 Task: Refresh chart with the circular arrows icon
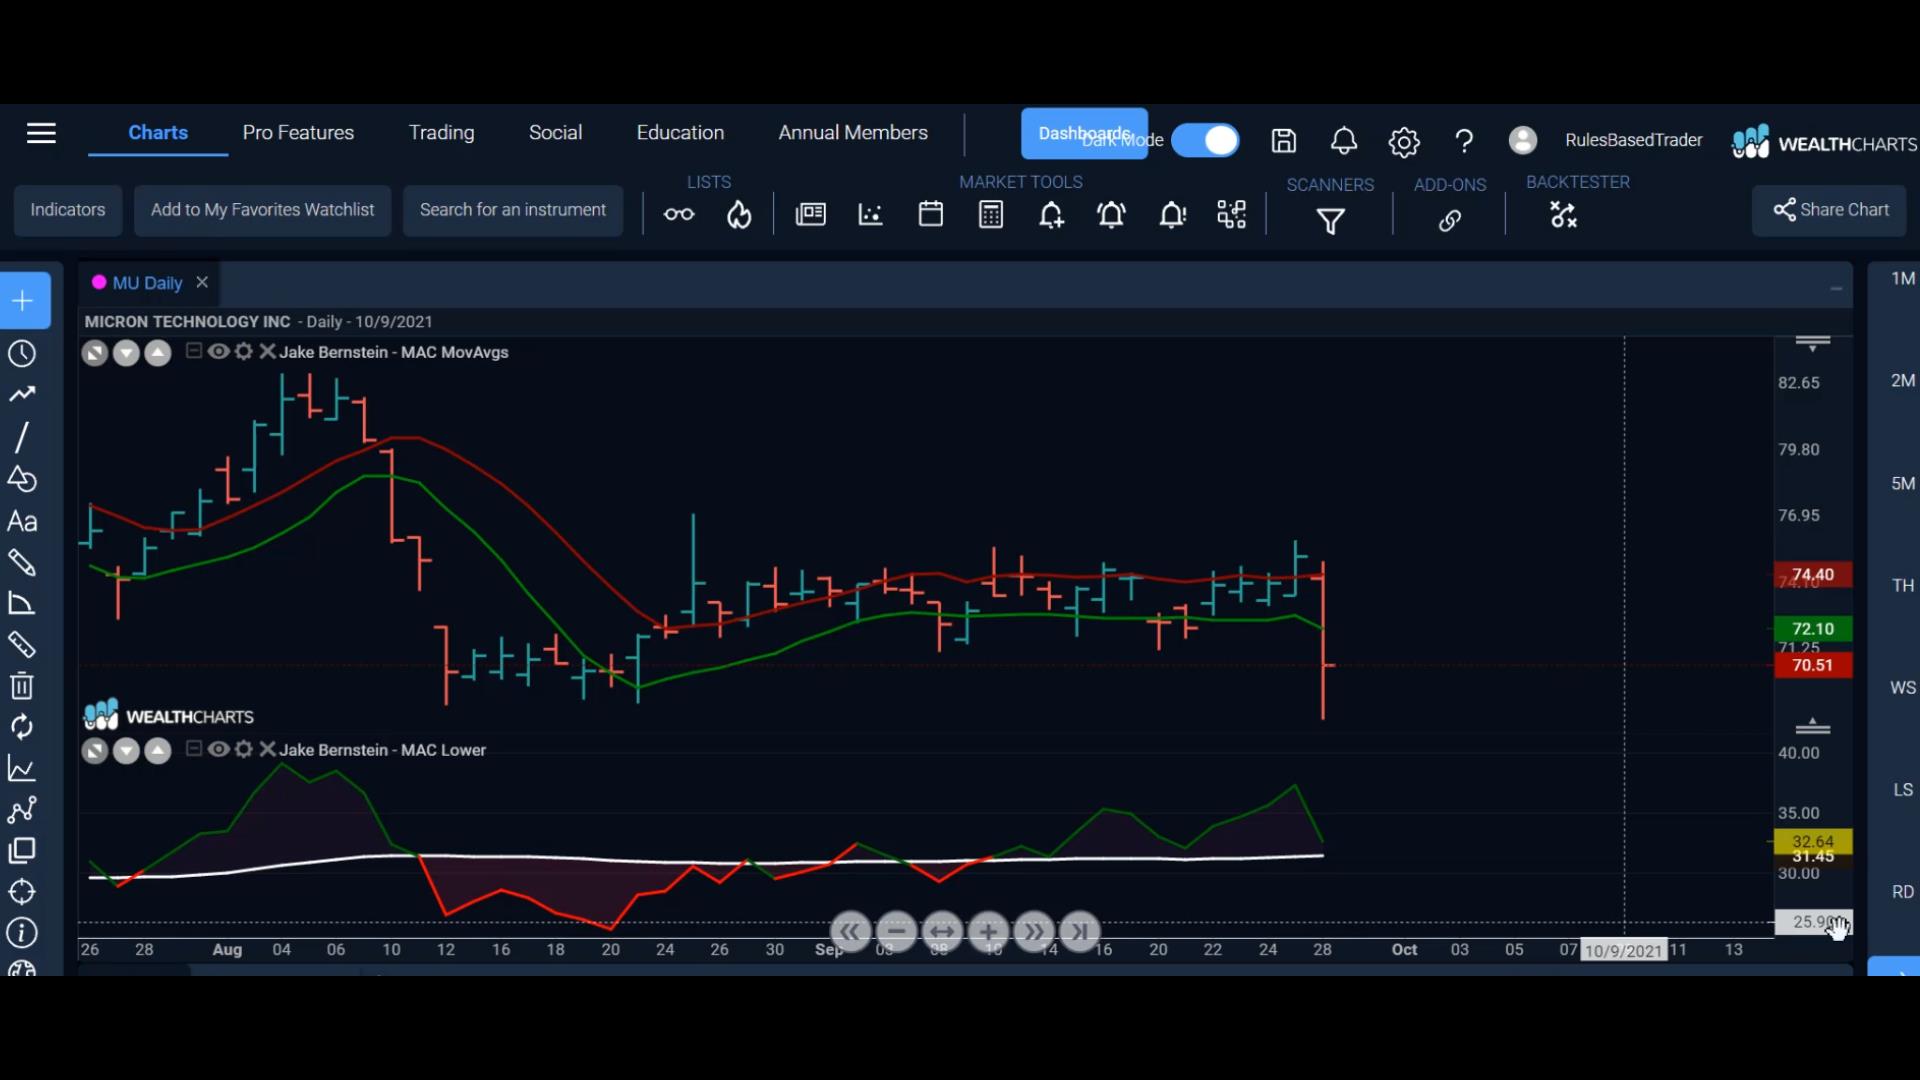point(22,727)
